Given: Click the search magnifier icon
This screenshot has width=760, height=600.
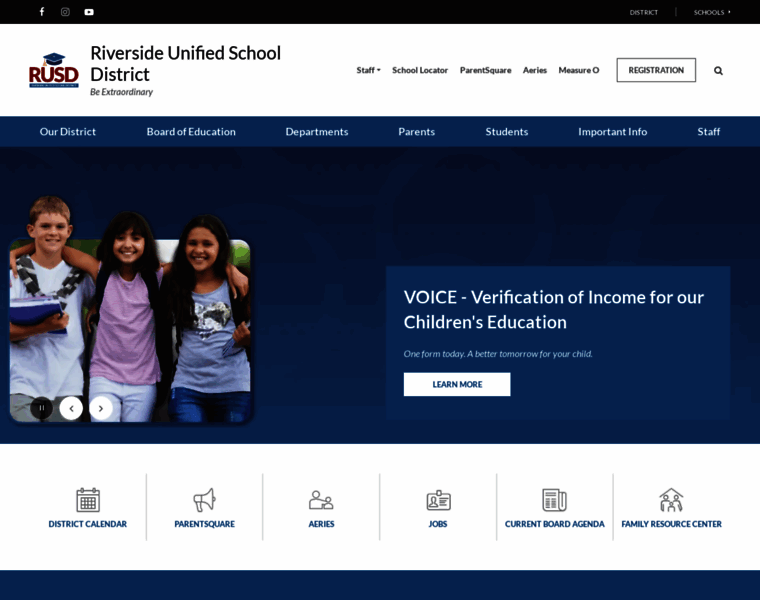Looking at the screenshot, I should point(718,71).
